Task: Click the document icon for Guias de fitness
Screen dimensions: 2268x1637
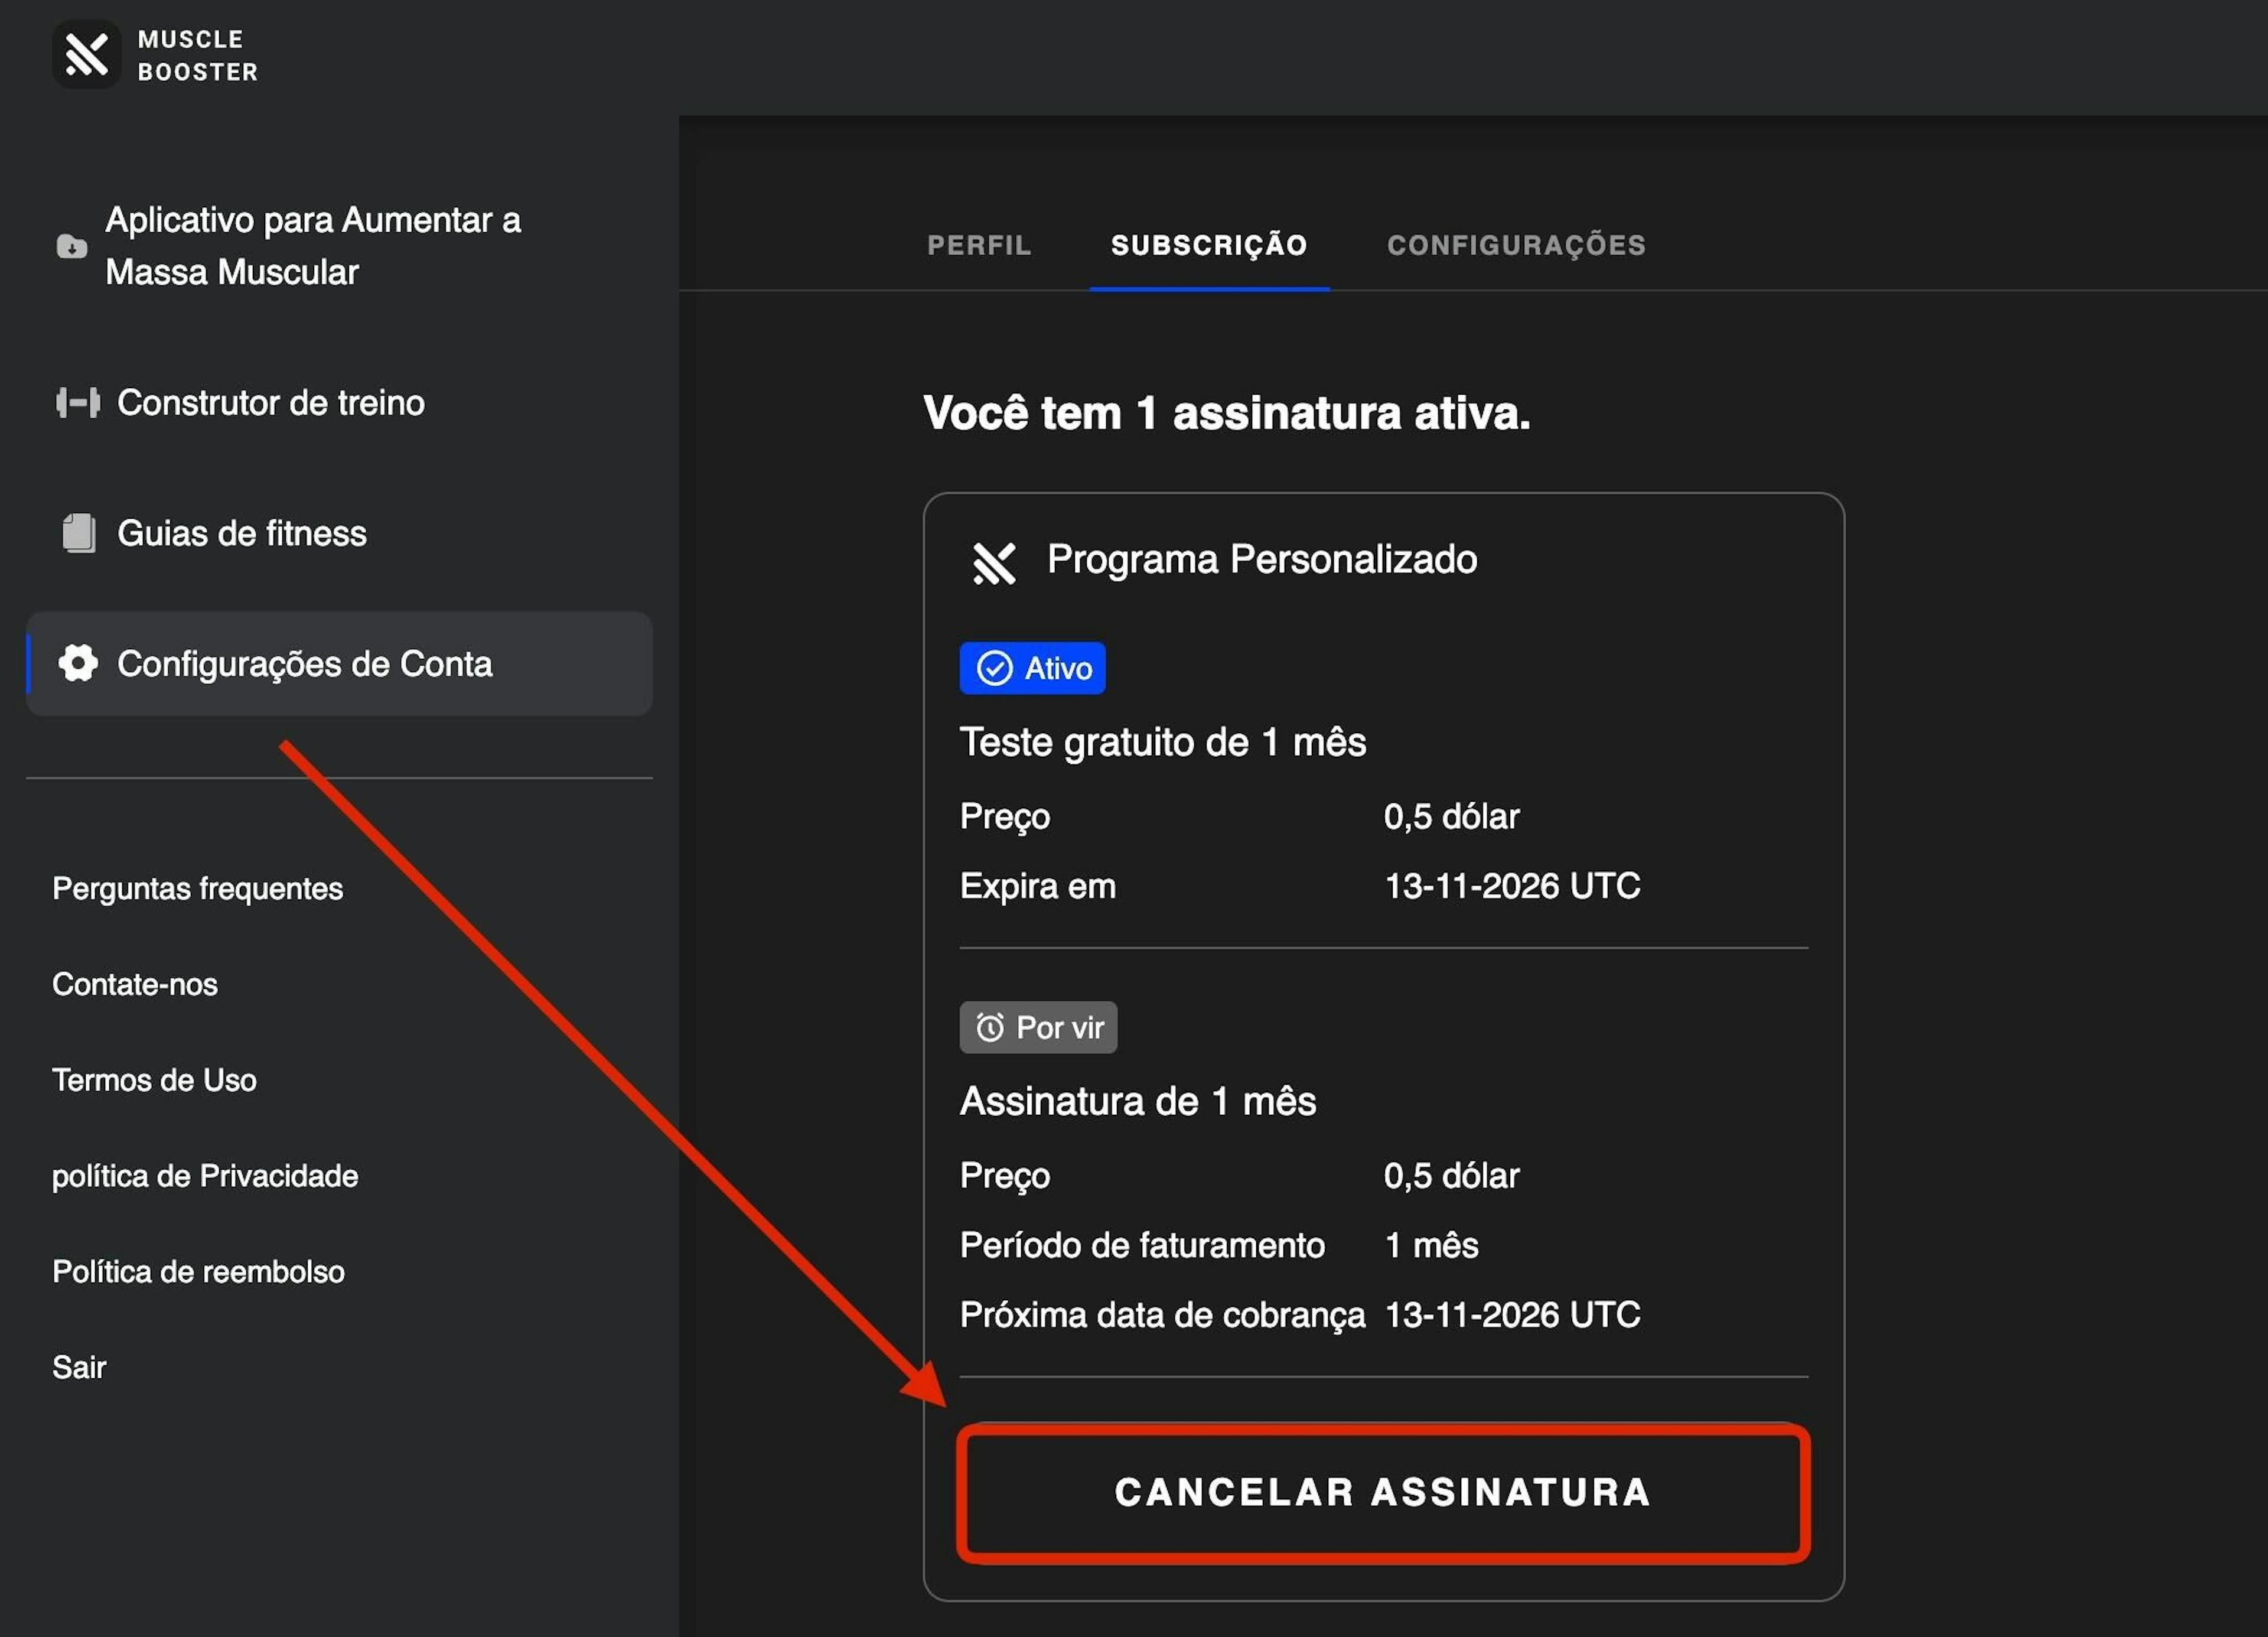Action: pyautogui.click(x=79, y=533)
